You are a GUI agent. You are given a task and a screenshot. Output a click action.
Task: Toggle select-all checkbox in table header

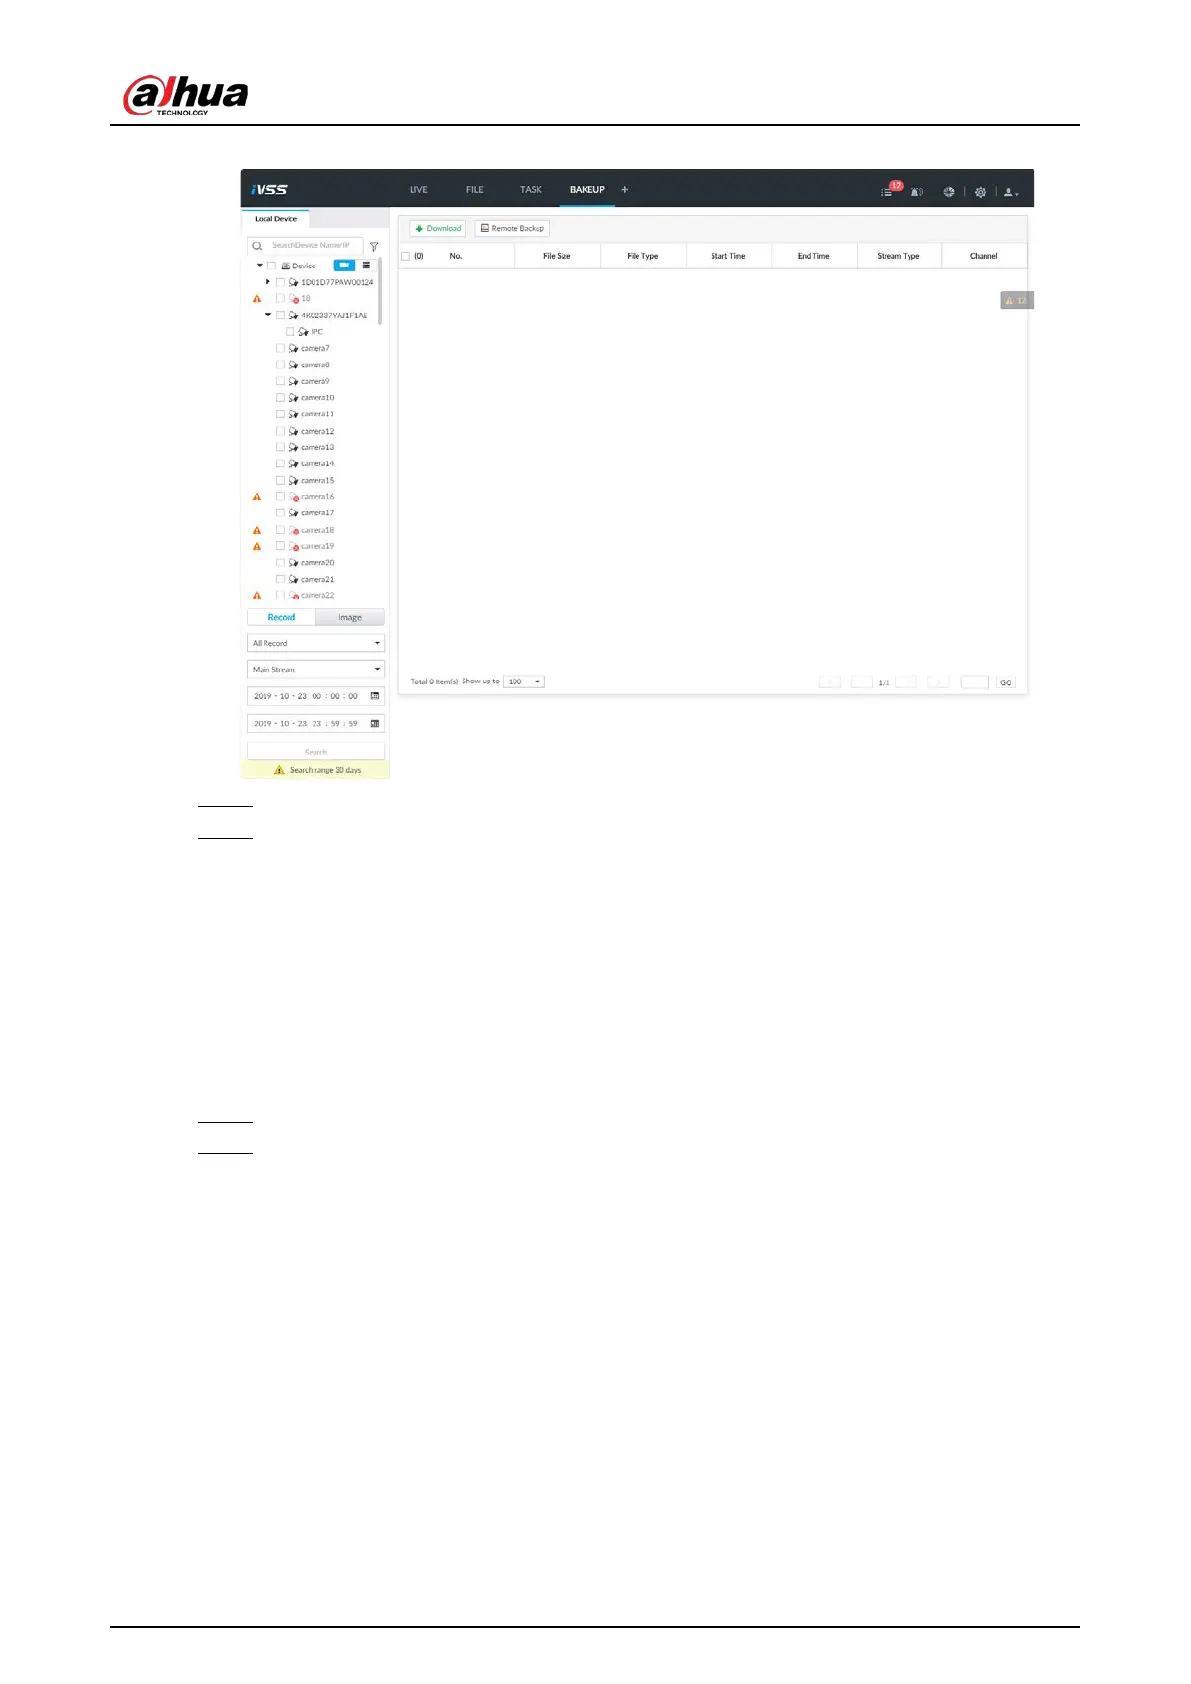[405, 256]
